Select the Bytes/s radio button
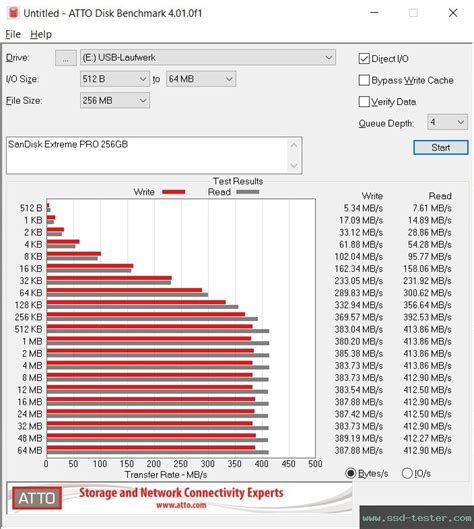 [351, 473]
